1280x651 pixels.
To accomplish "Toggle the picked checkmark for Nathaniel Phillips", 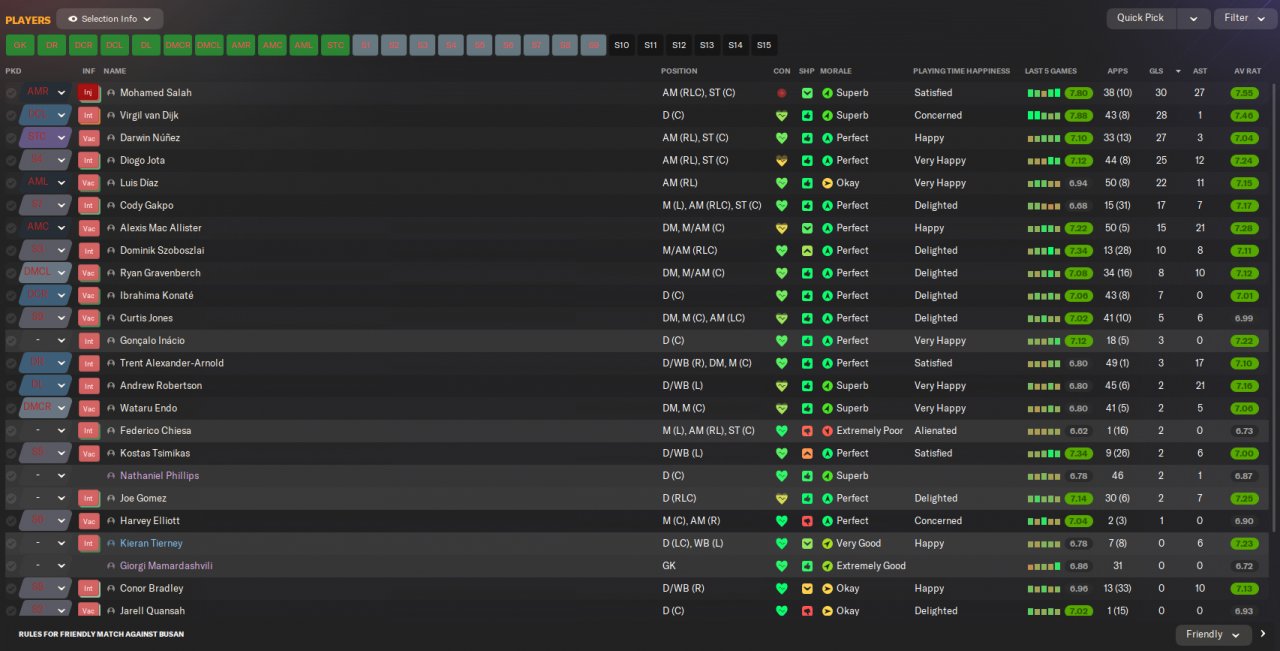I will click(11, 476).
